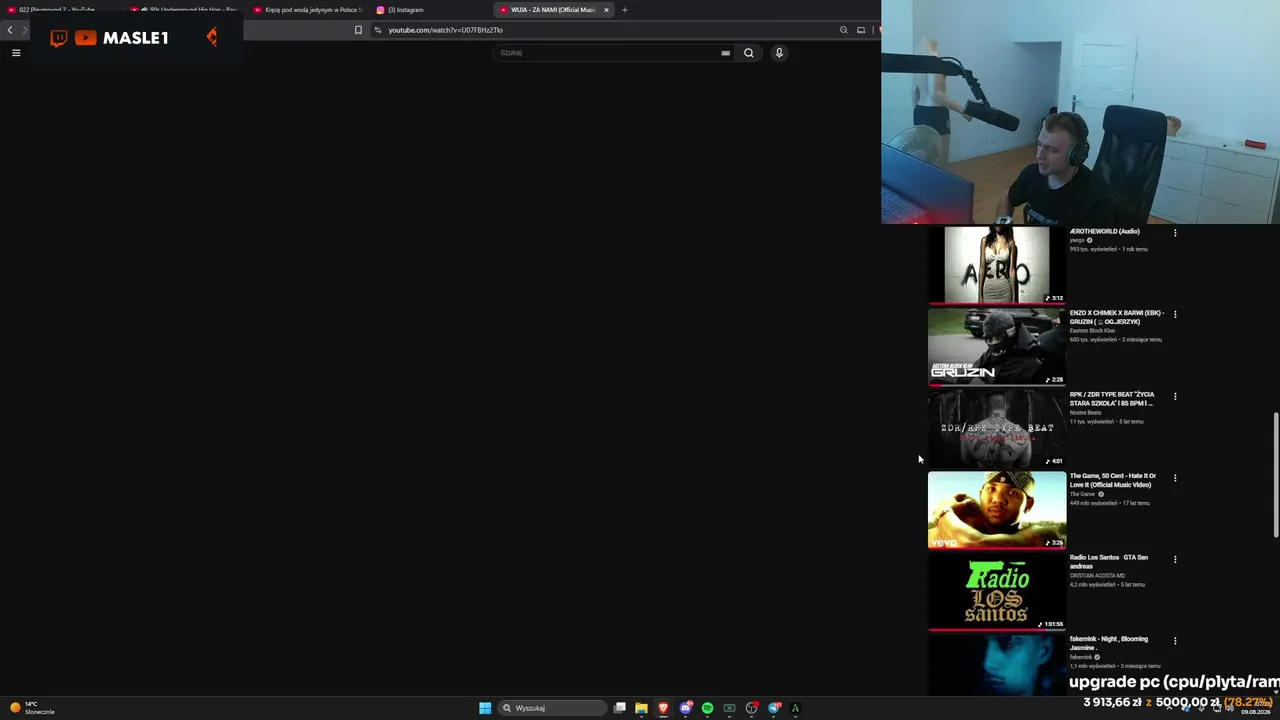This screenshot has height=720, width=1280.
Task: Open the RPK / ZDR TYPE BEAT title
Action: [1112, 399]
